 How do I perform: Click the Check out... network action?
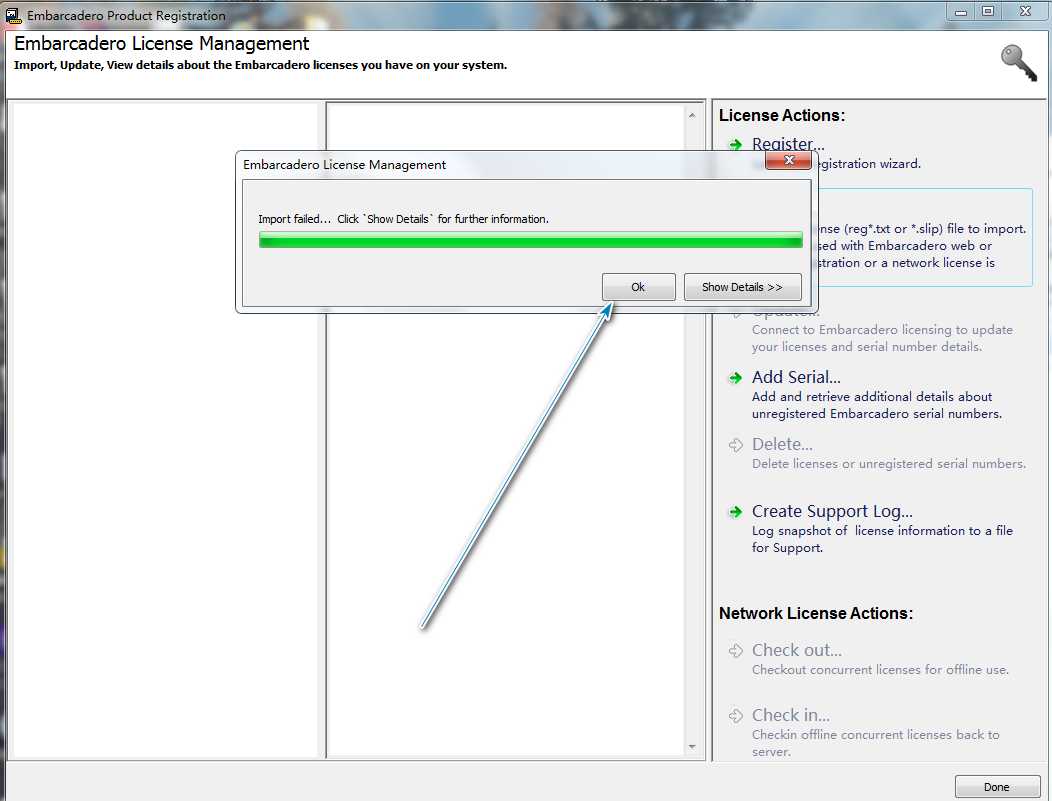click(x=796, y=650)
